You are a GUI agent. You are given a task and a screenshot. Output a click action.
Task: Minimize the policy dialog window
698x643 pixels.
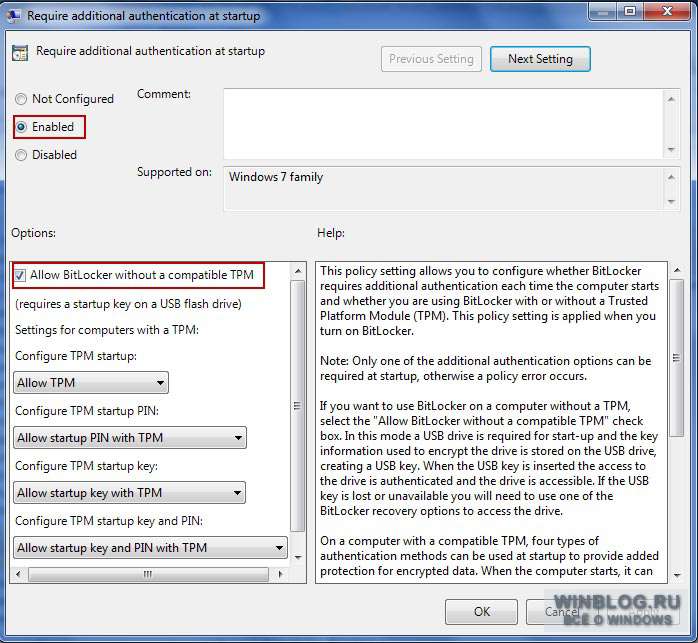click(603, 12)
